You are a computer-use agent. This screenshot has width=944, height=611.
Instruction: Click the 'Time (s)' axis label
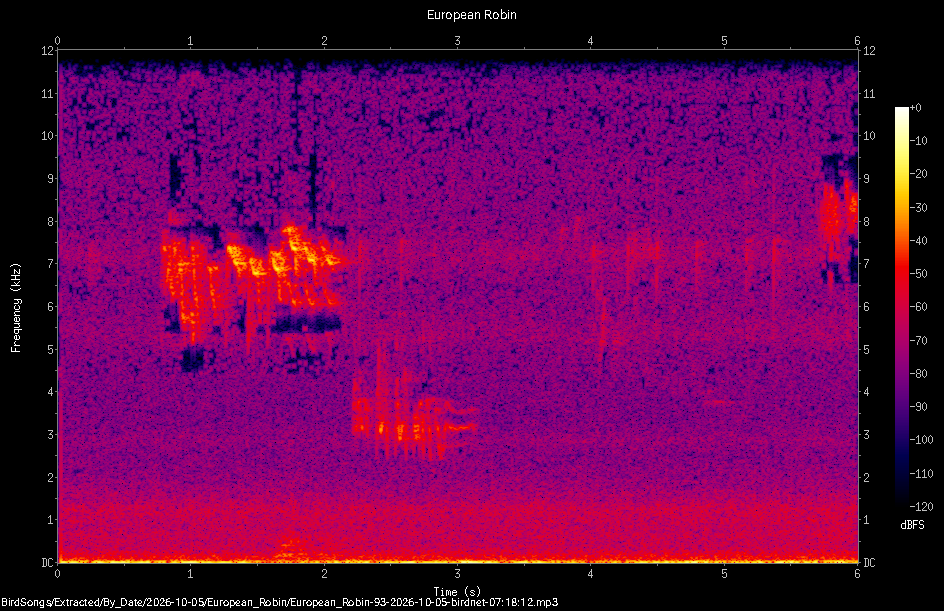[x=457, y=591]
